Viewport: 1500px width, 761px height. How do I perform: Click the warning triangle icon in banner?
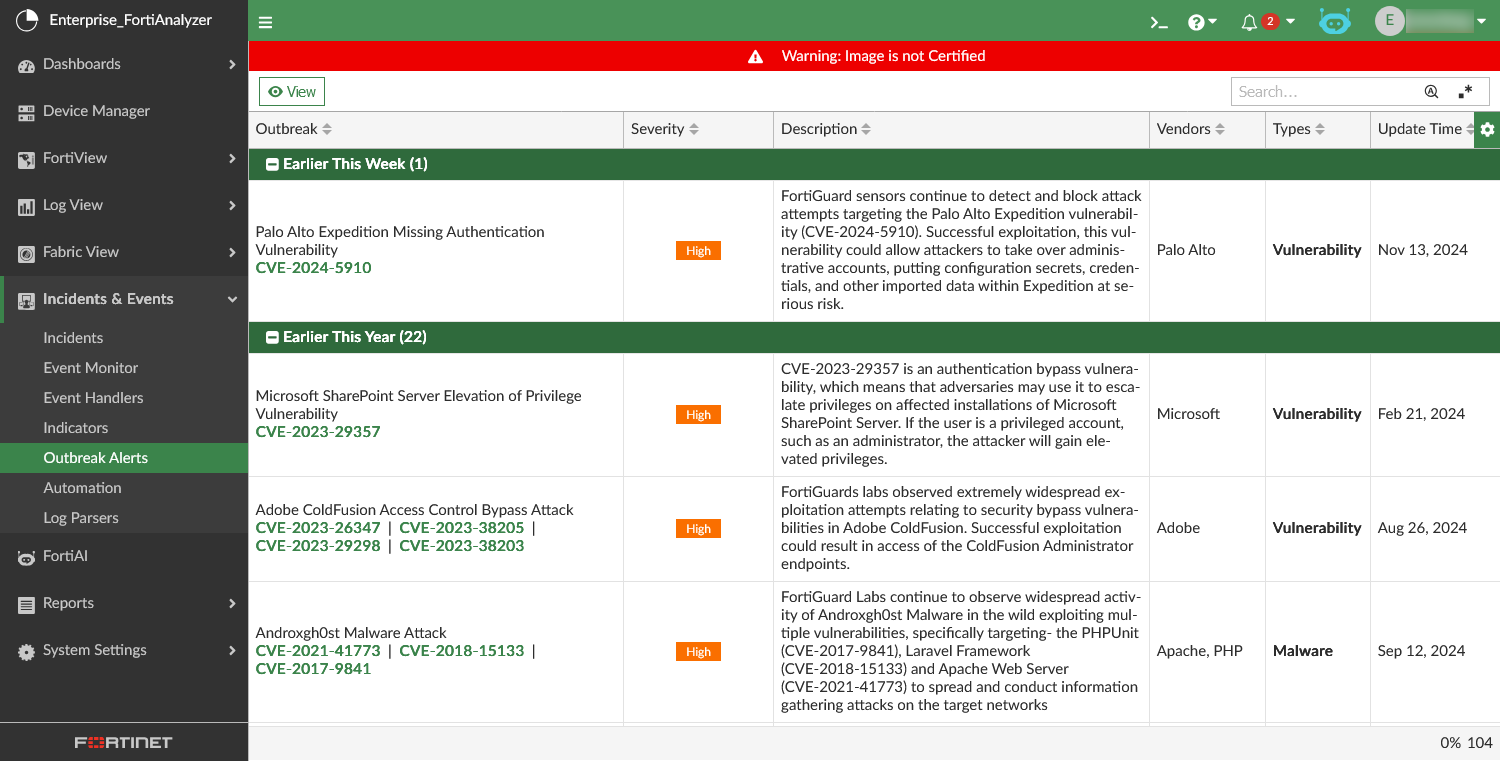(x=756, y=57)
